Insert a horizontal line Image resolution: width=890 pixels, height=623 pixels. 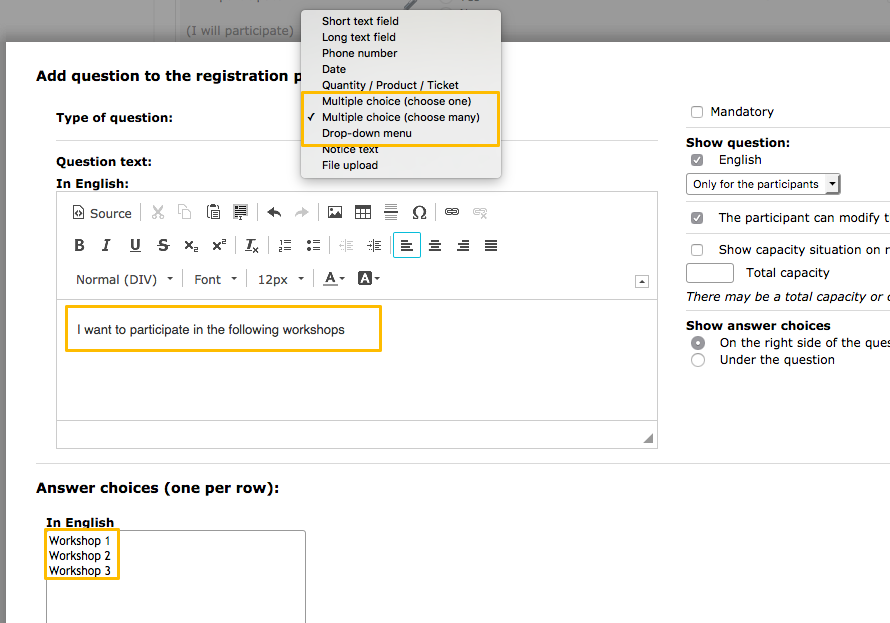coord(391,213)
